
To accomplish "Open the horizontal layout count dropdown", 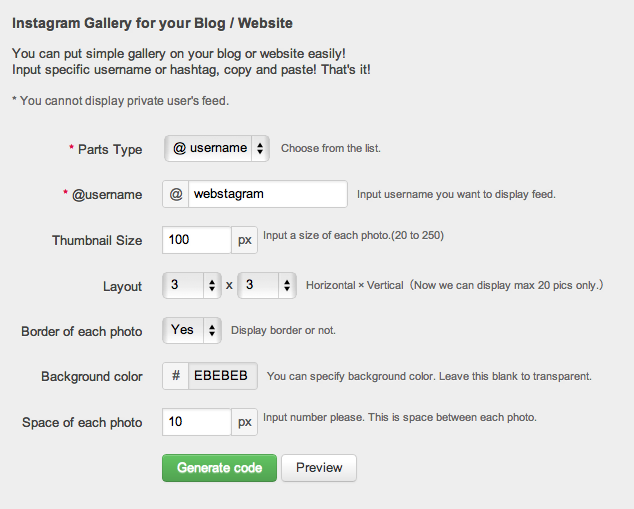I will [192, 285].
